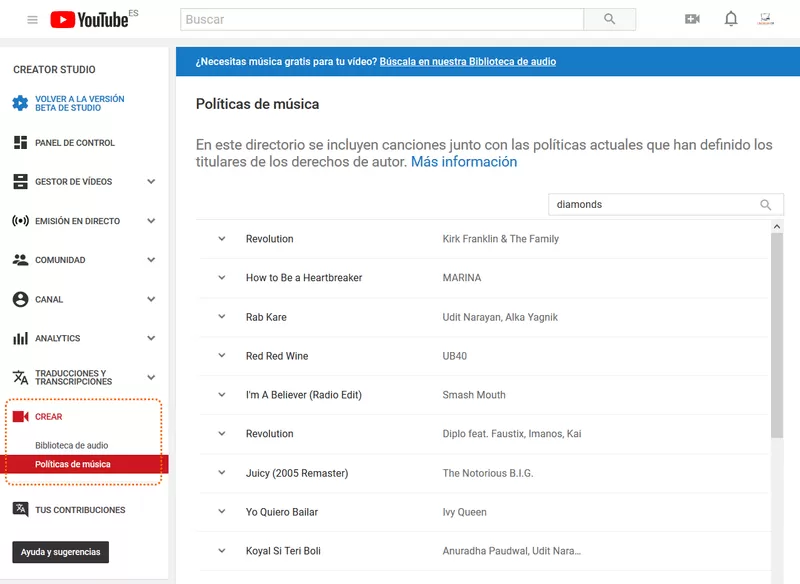Select the UB40 artist text
The image size is (800, 584).
click(x=455, y=356)
